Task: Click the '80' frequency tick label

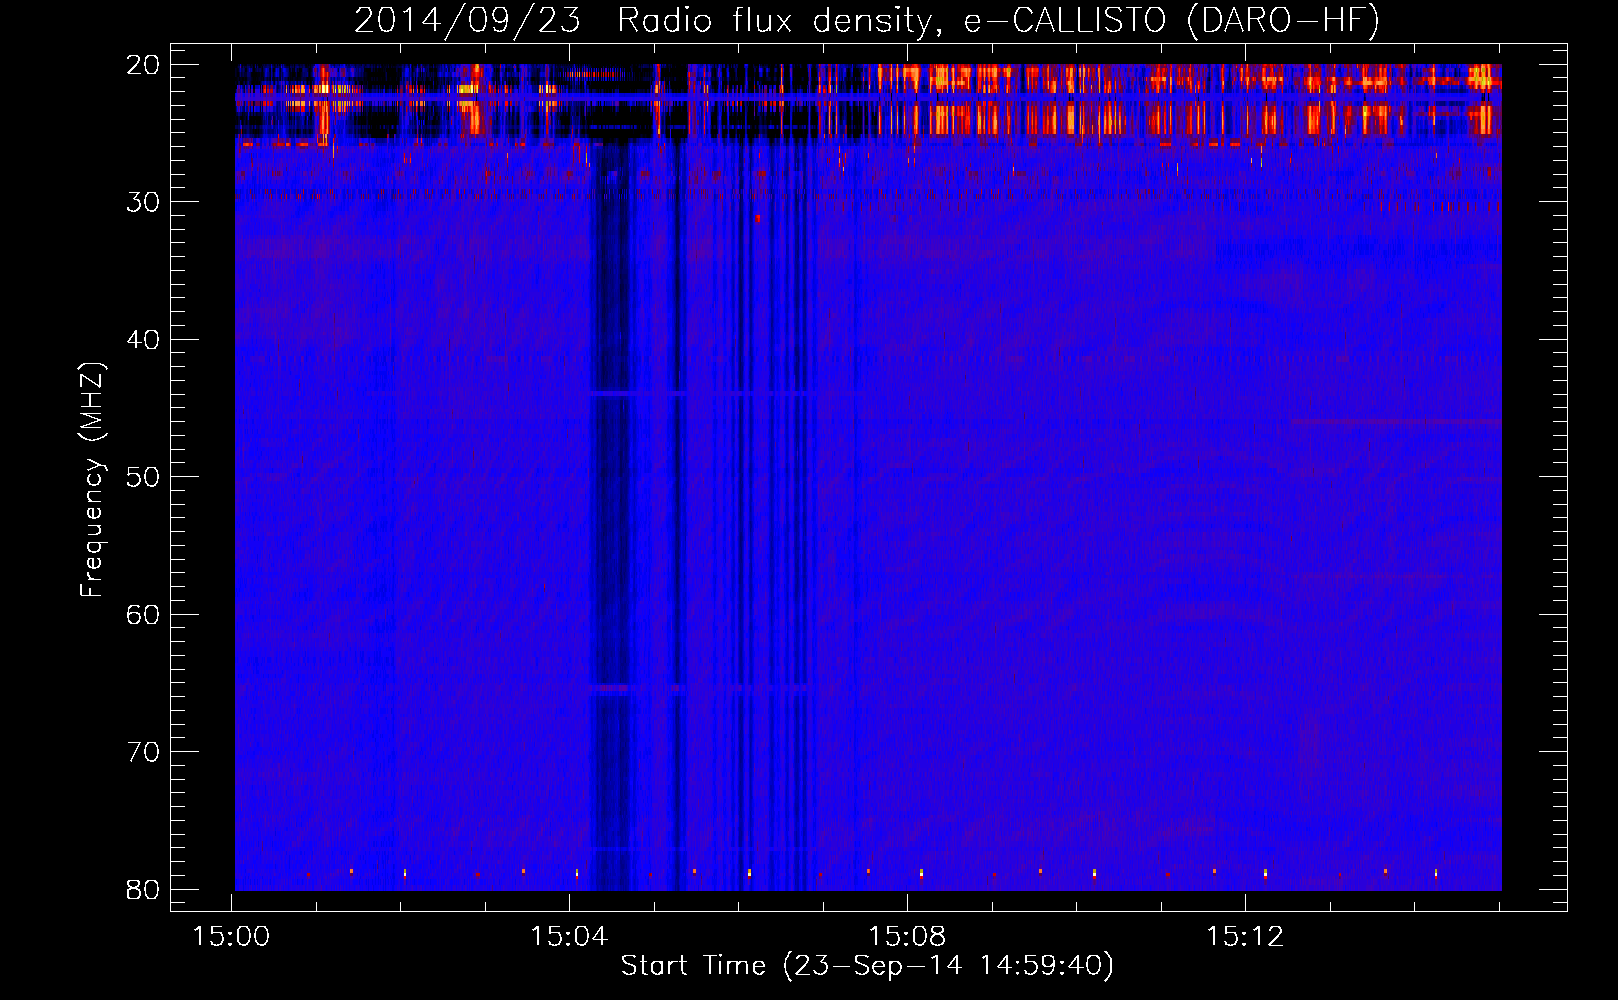Action: tap(144, 890)
